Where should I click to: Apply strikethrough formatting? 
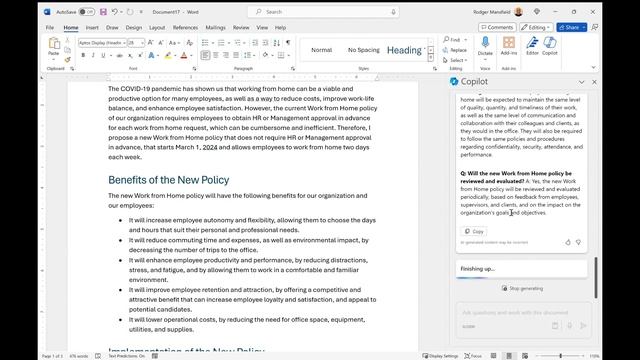[120, 55]
